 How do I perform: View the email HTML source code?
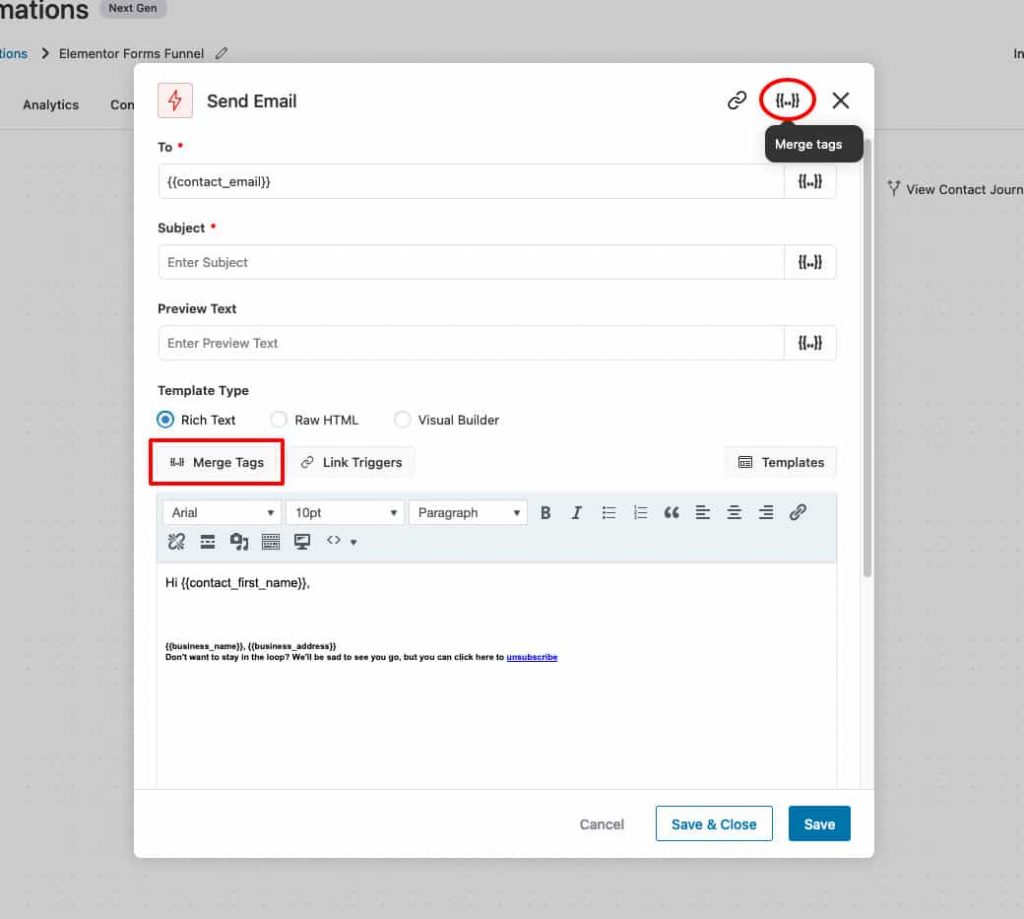[334, 541]
